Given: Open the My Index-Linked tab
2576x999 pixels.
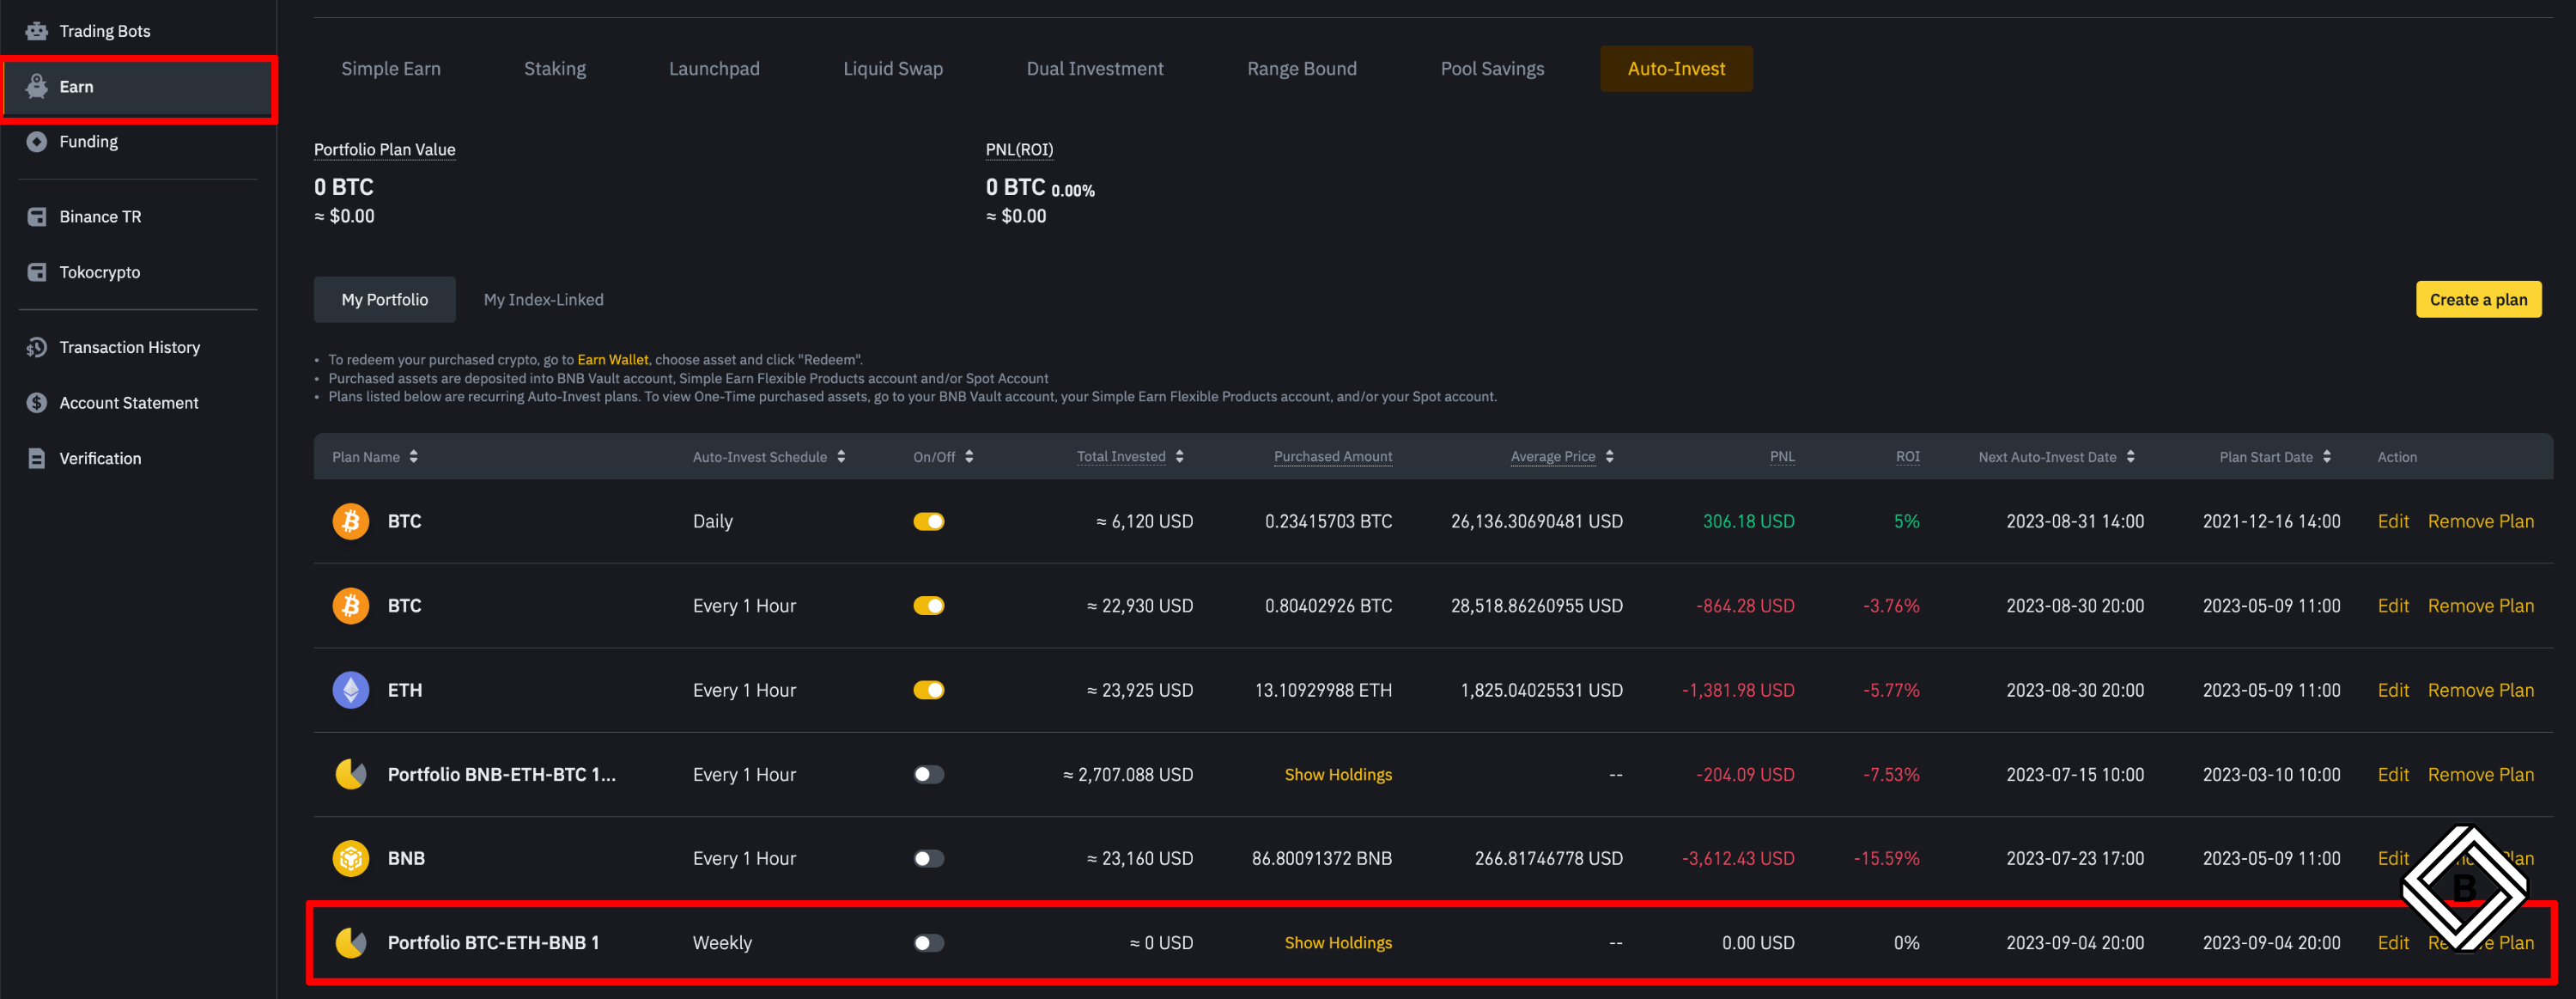Looking at the screenshot, I should pyautogui.click(x=543, y=300).
